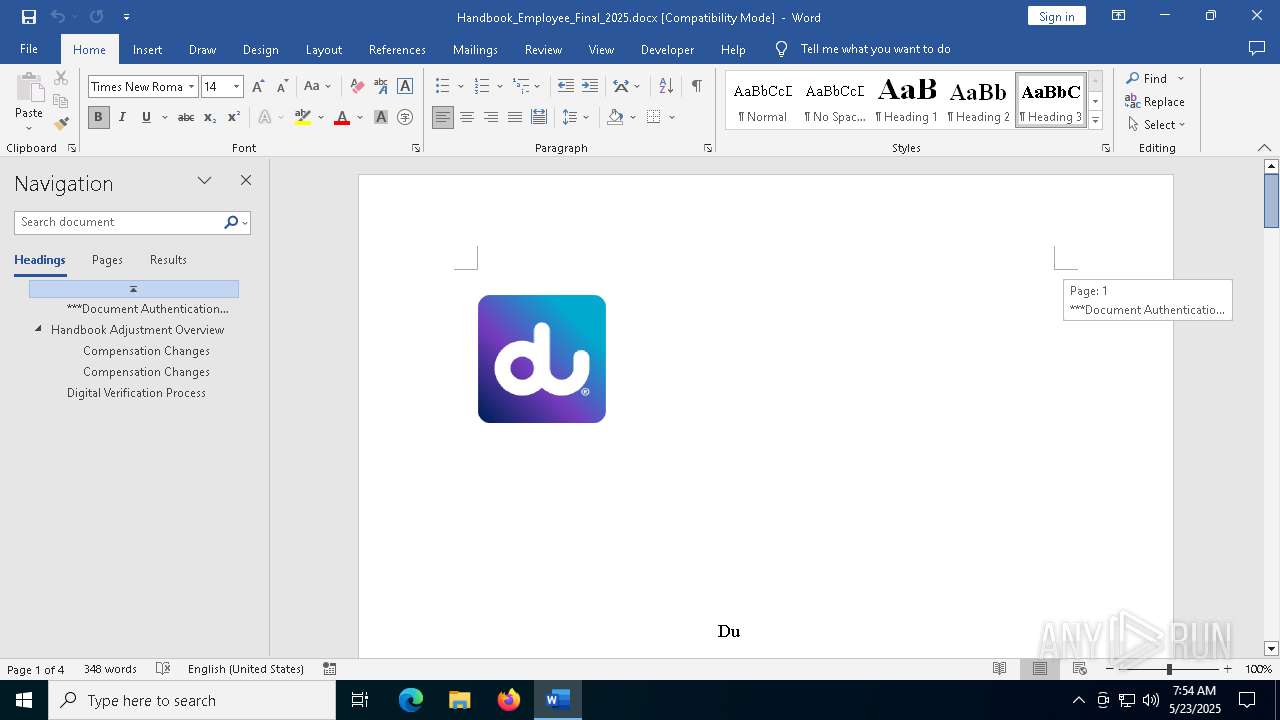Center align the paragraph

click(467, 117)
